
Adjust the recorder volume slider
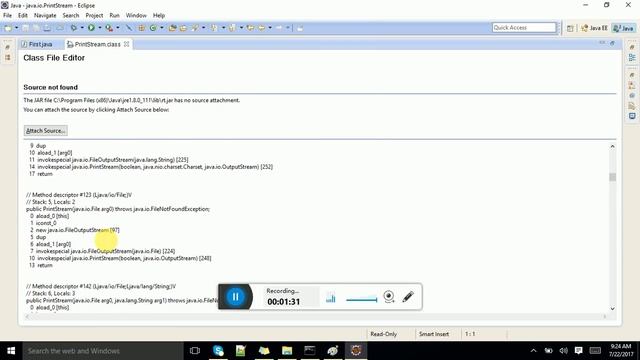tap(362, 300)
